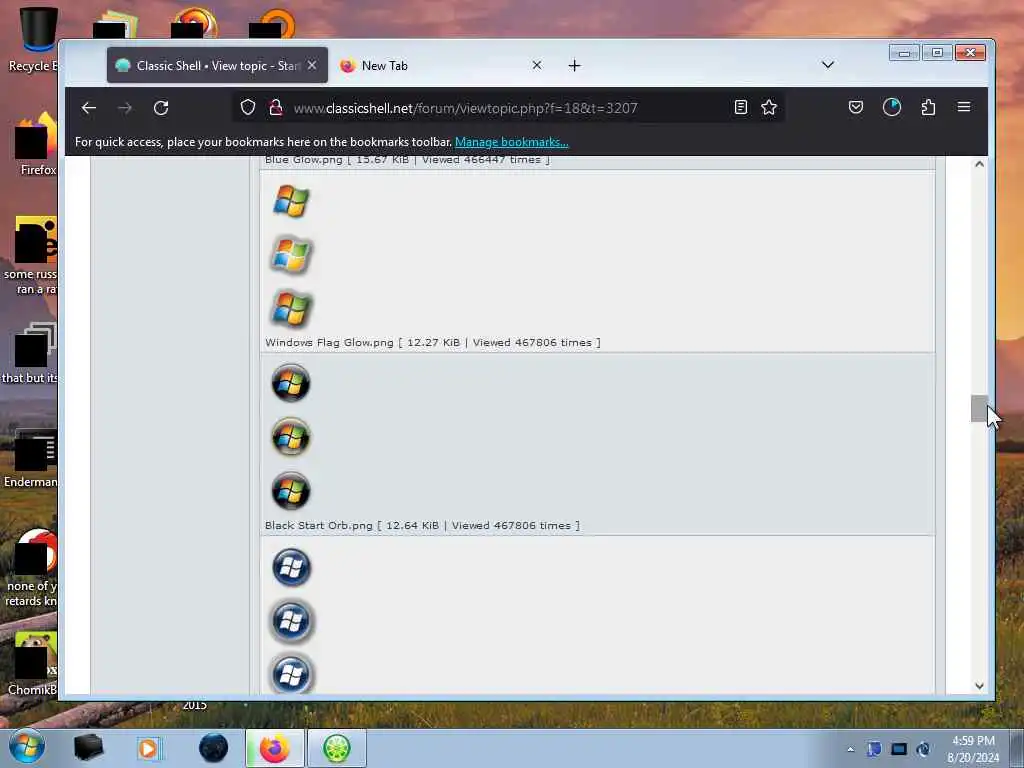
Task: Close the Classic Shell tab
Action: click(x=312, y=65)
